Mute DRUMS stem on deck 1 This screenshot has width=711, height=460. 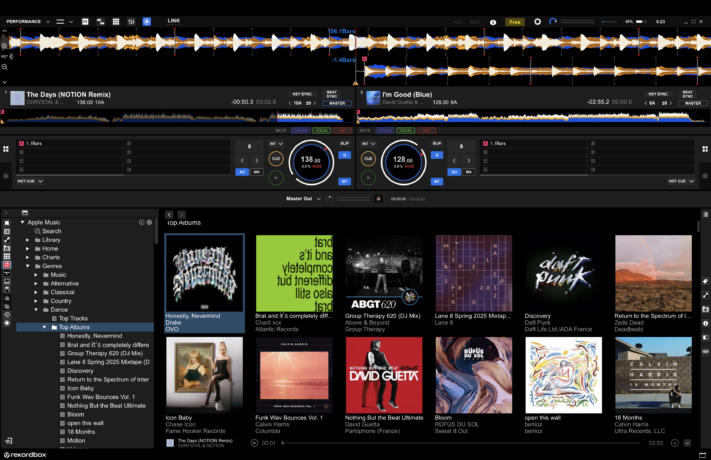(300, 131)
